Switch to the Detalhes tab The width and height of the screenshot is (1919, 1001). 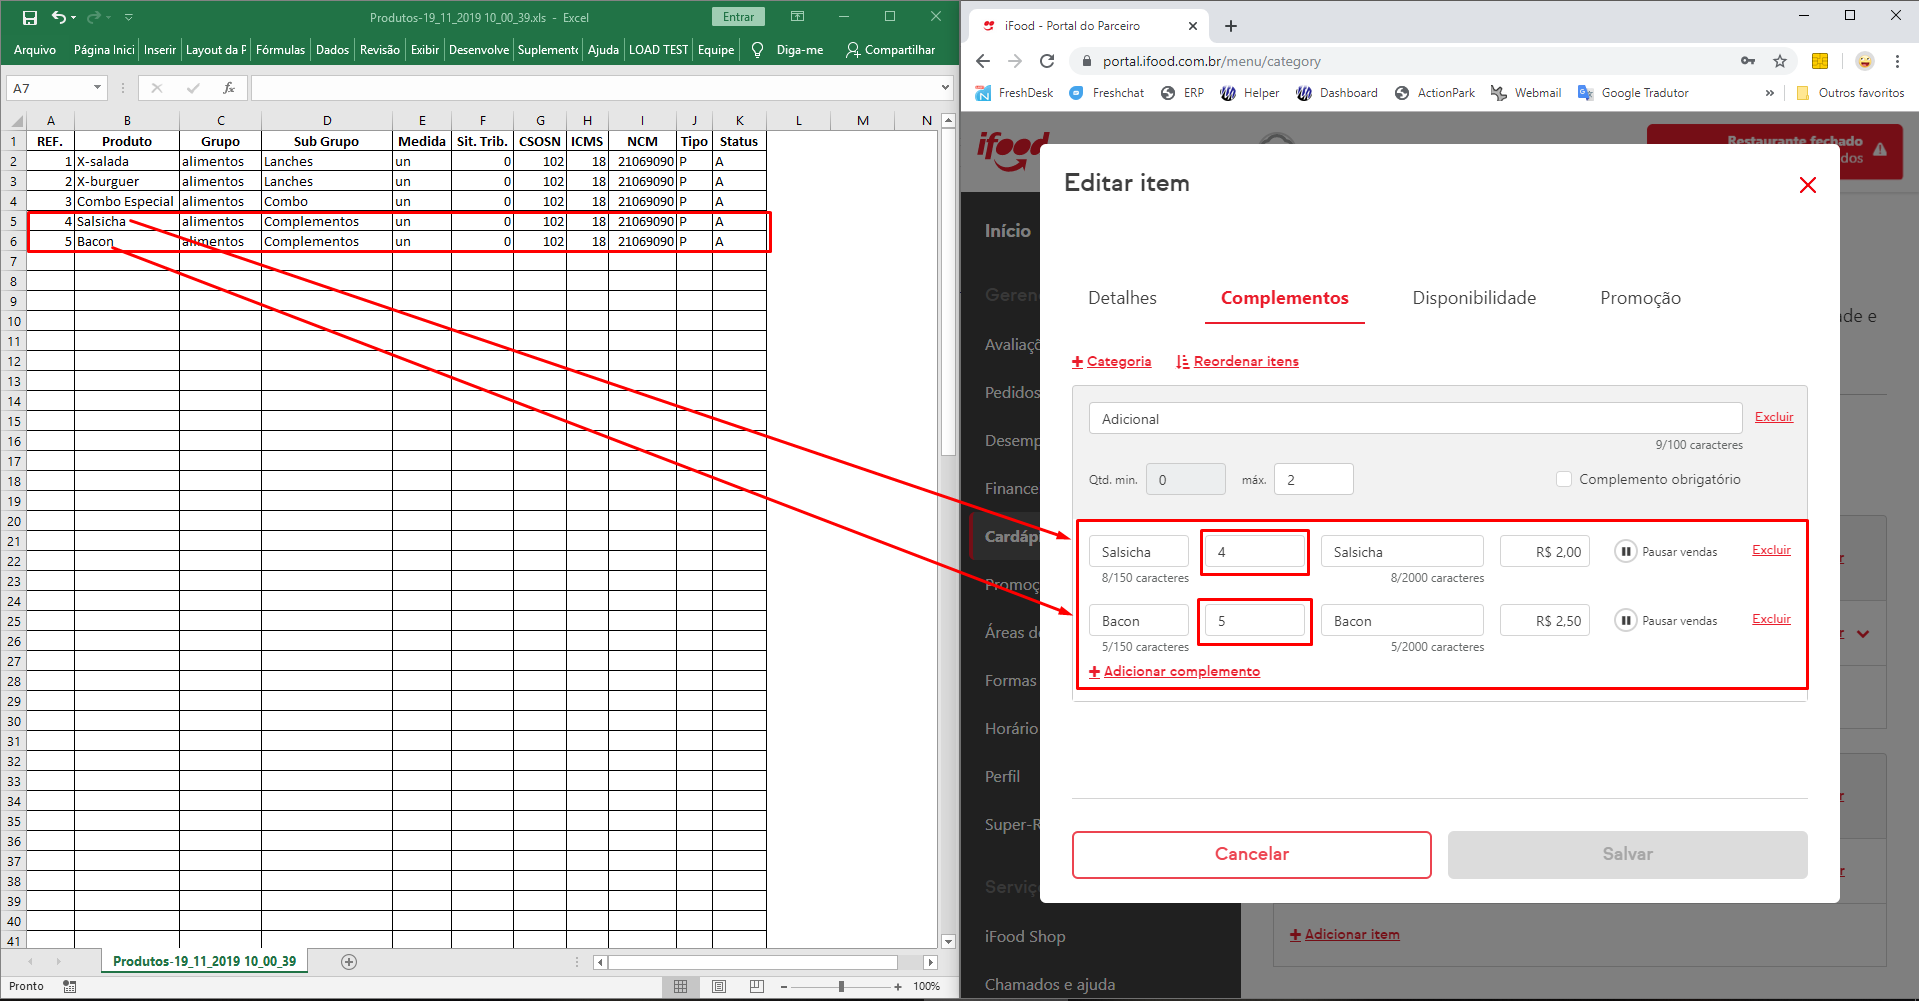point(1122,298)
